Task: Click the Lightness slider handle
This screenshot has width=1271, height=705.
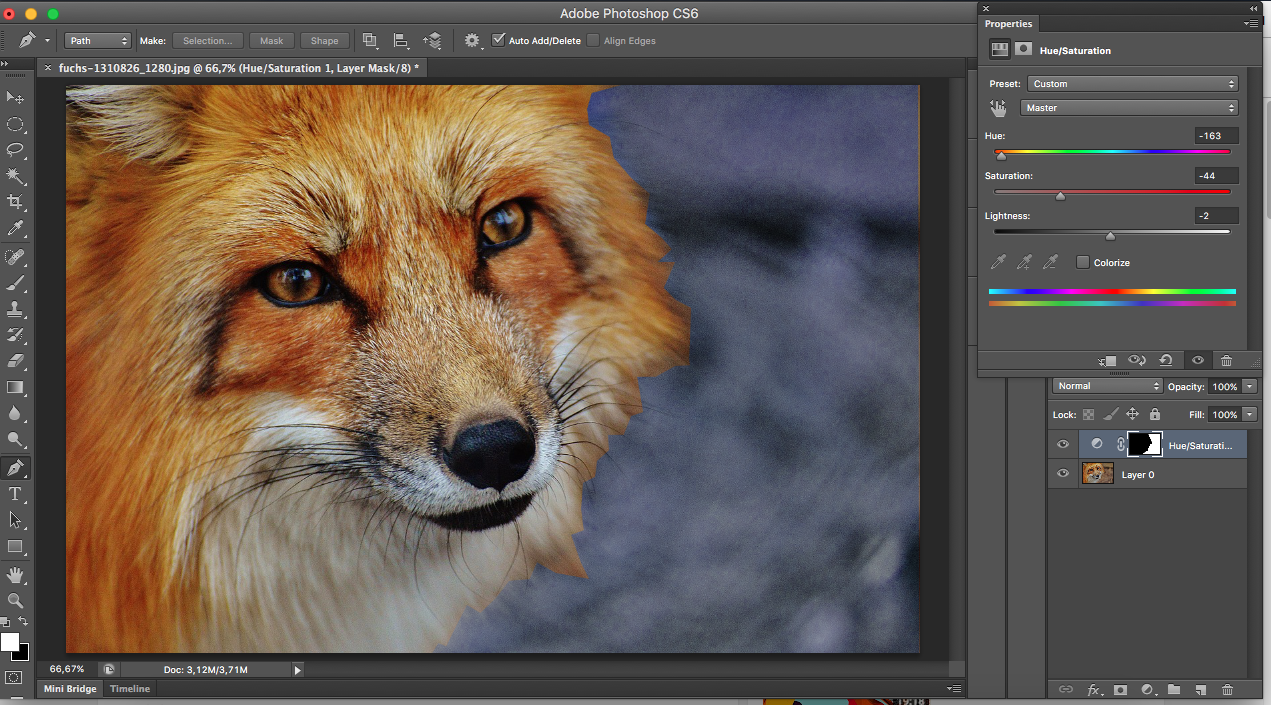Action: tap(1110, 236)
